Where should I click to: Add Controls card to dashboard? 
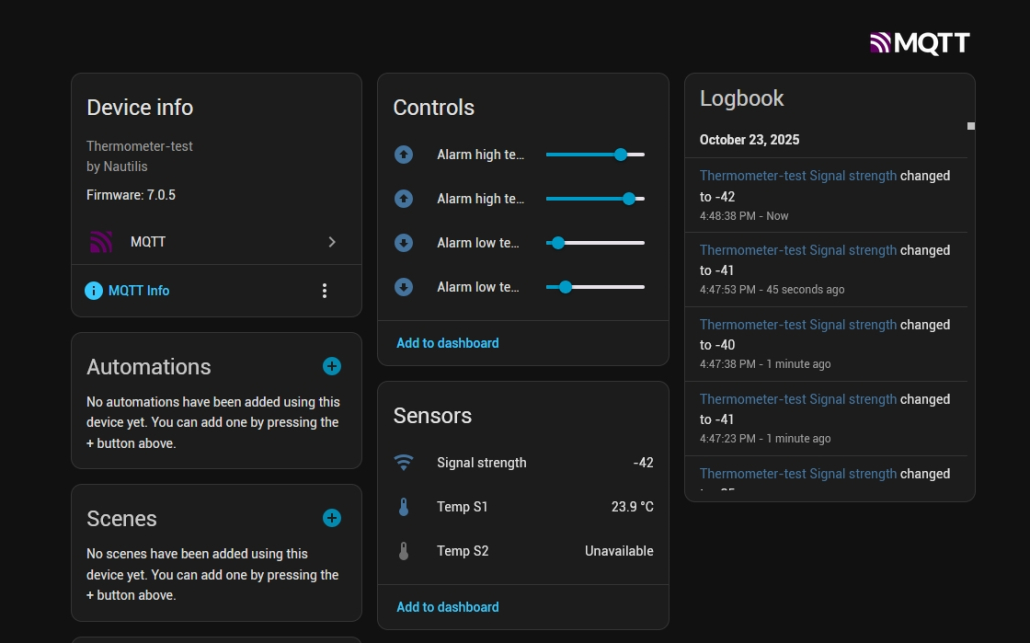click(447, 343)
